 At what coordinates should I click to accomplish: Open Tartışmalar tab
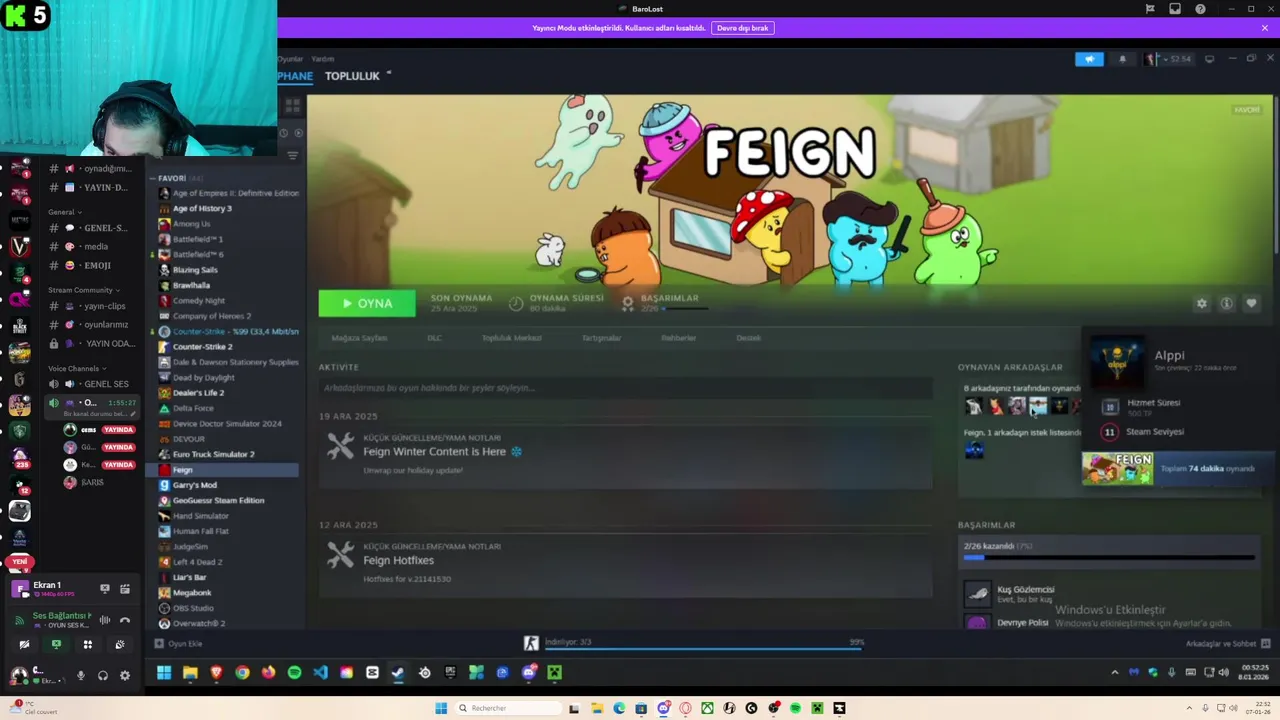601,338
